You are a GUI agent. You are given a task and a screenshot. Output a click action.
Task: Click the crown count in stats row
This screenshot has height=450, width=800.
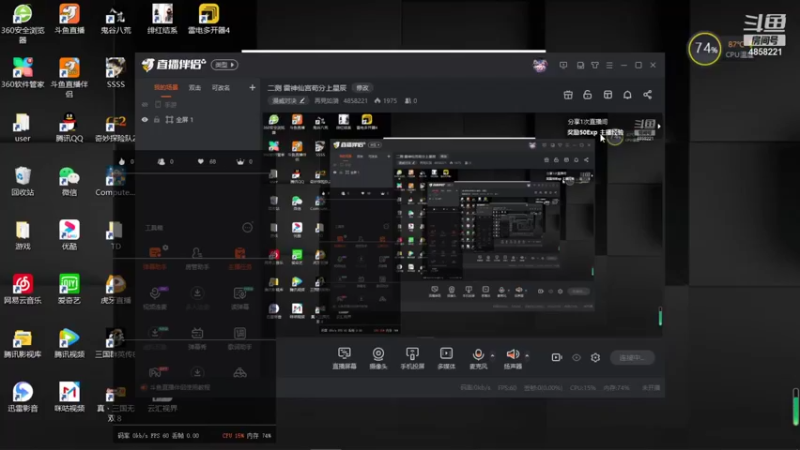[244, 161]
